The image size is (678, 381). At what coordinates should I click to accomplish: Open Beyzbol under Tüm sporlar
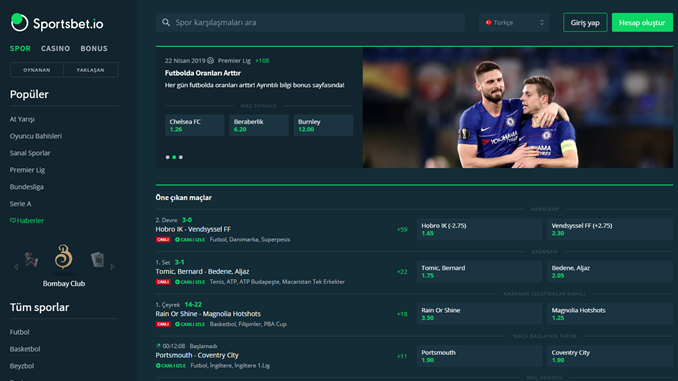22,366
